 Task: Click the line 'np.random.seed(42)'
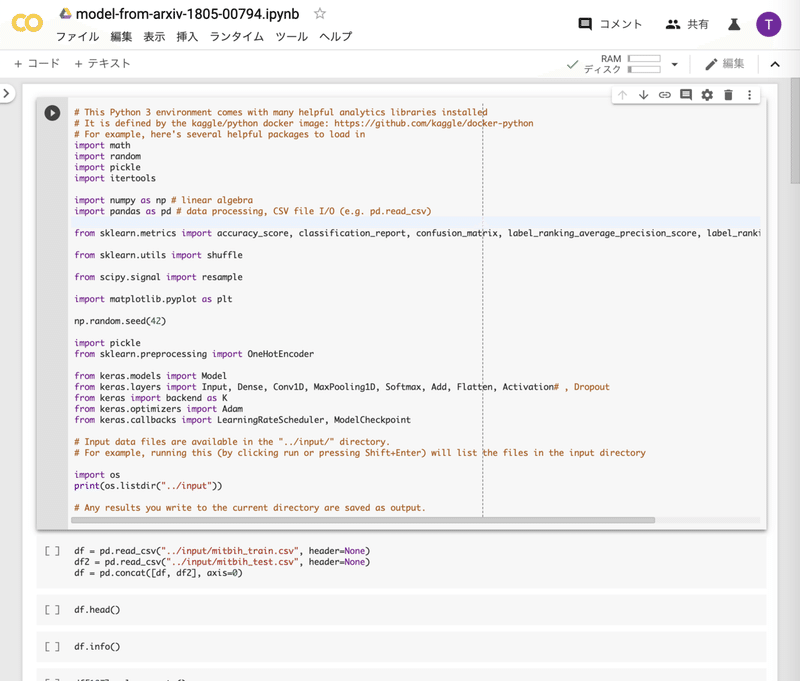pyautogui.click(x=120, y=321)
